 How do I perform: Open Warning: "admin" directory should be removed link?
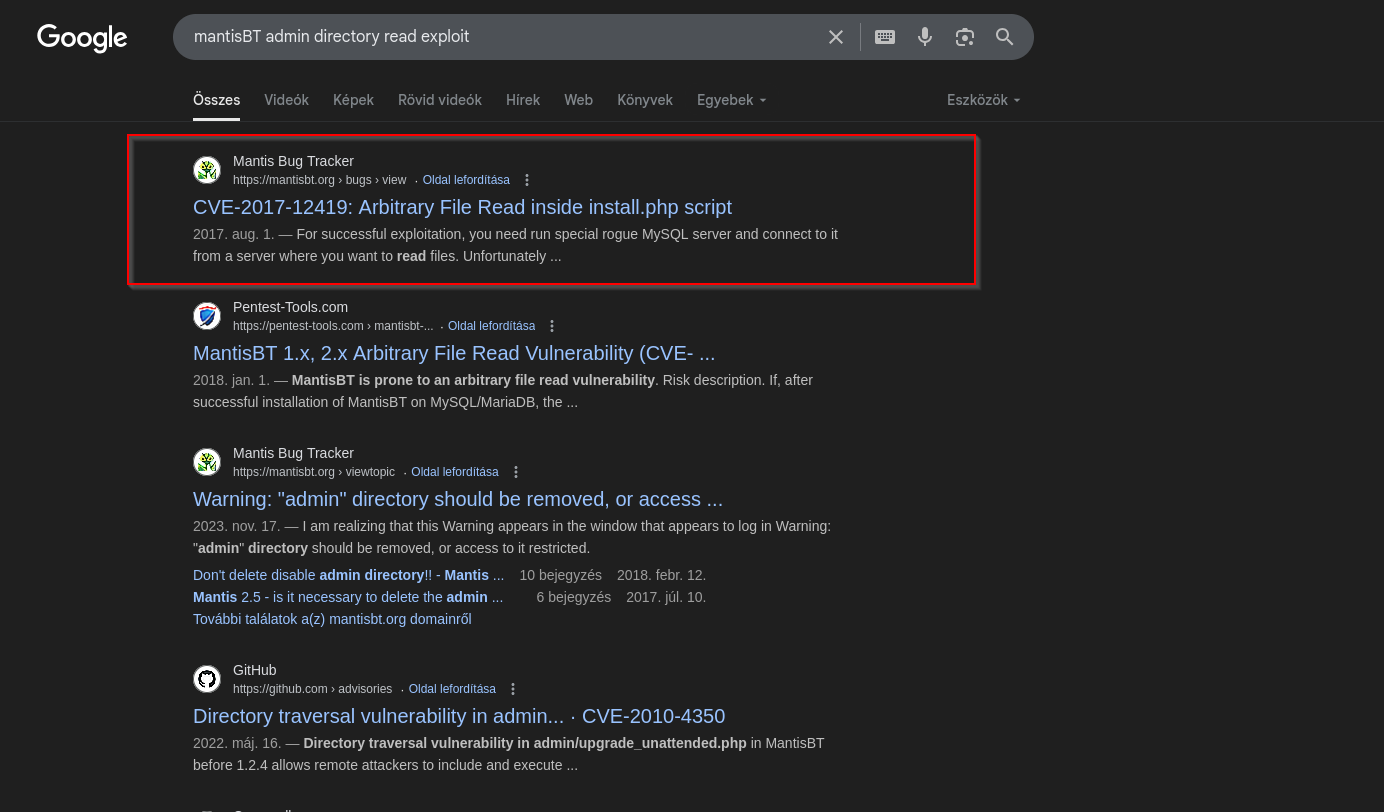tap(458, 499)
